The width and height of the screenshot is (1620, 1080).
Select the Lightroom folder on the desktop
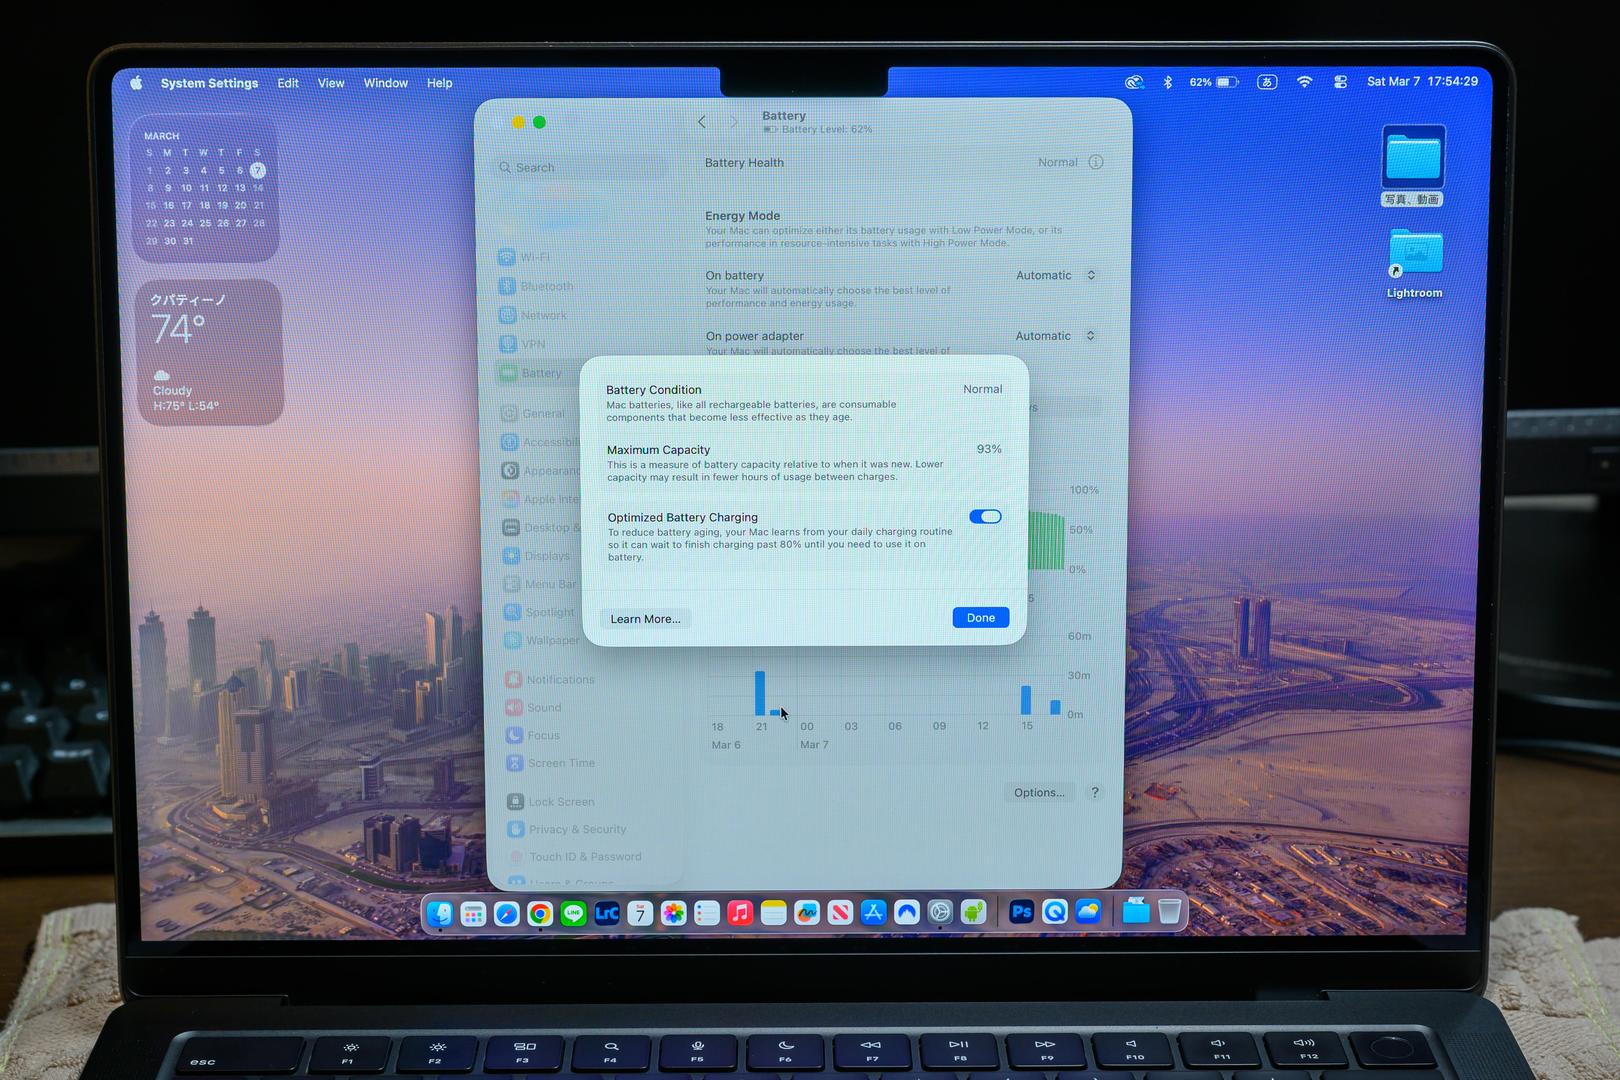[1414, 263]
